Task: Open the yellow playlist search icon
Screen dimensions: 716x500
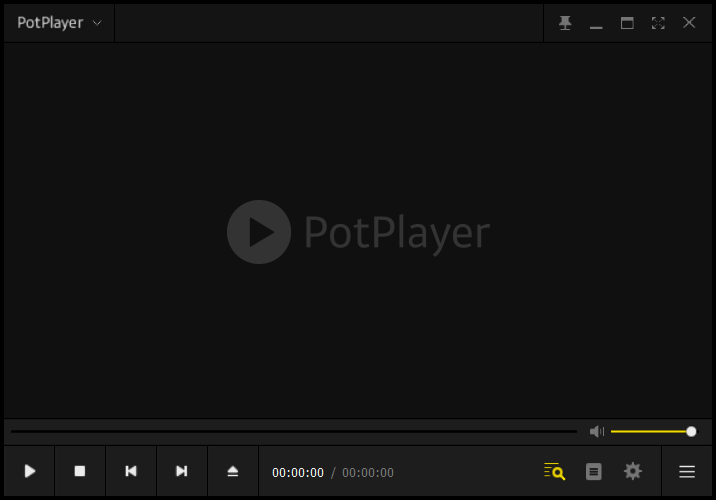Action: click(x=554, y=471)
